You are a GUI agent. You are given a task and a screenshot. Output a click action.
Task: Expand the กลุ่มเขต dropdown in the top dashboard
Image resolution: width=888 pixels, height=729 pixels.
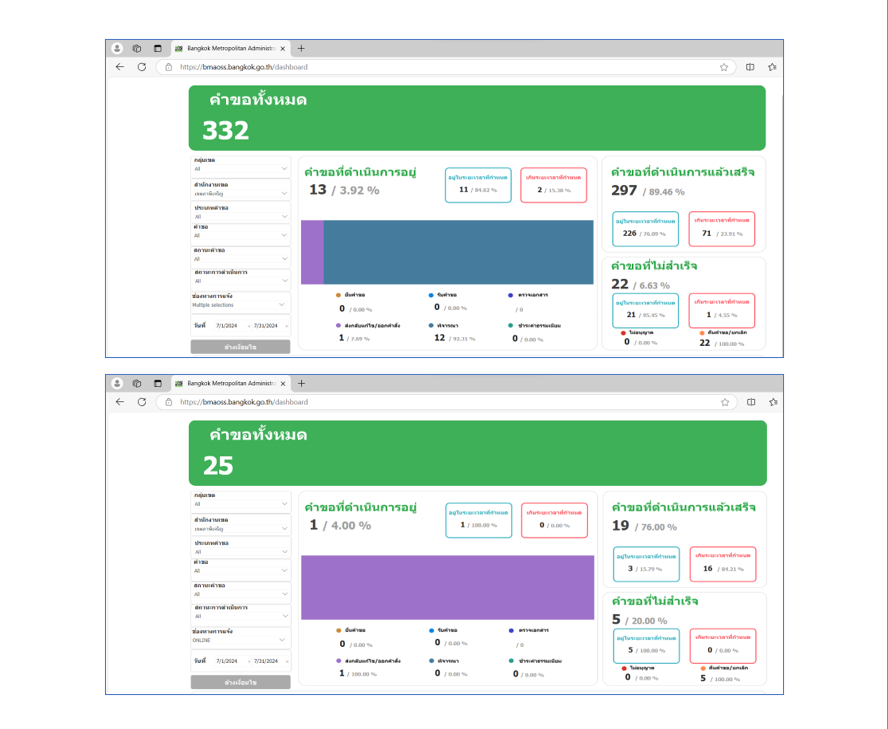pos(240,168)
